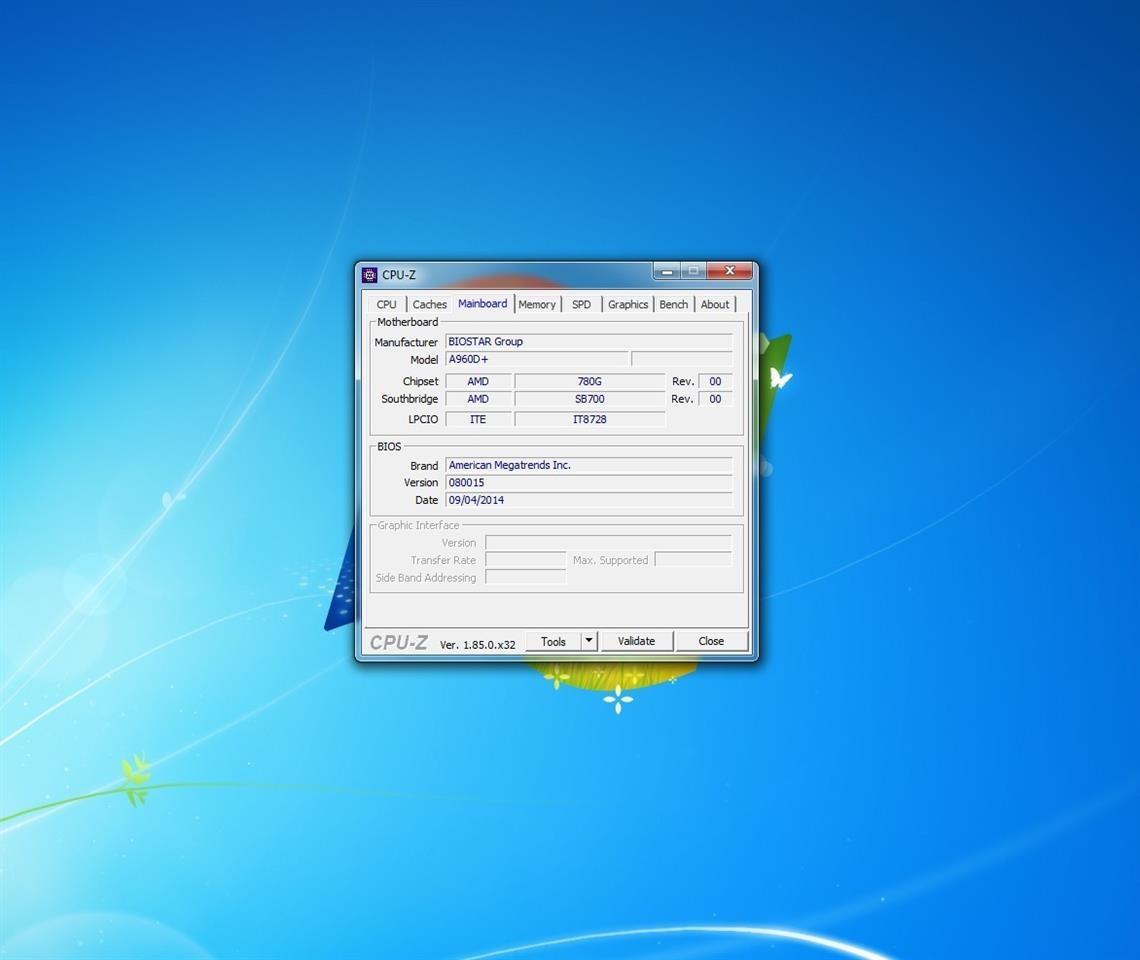Click the Chipset Rev. 00 value

tap(715, 381)
